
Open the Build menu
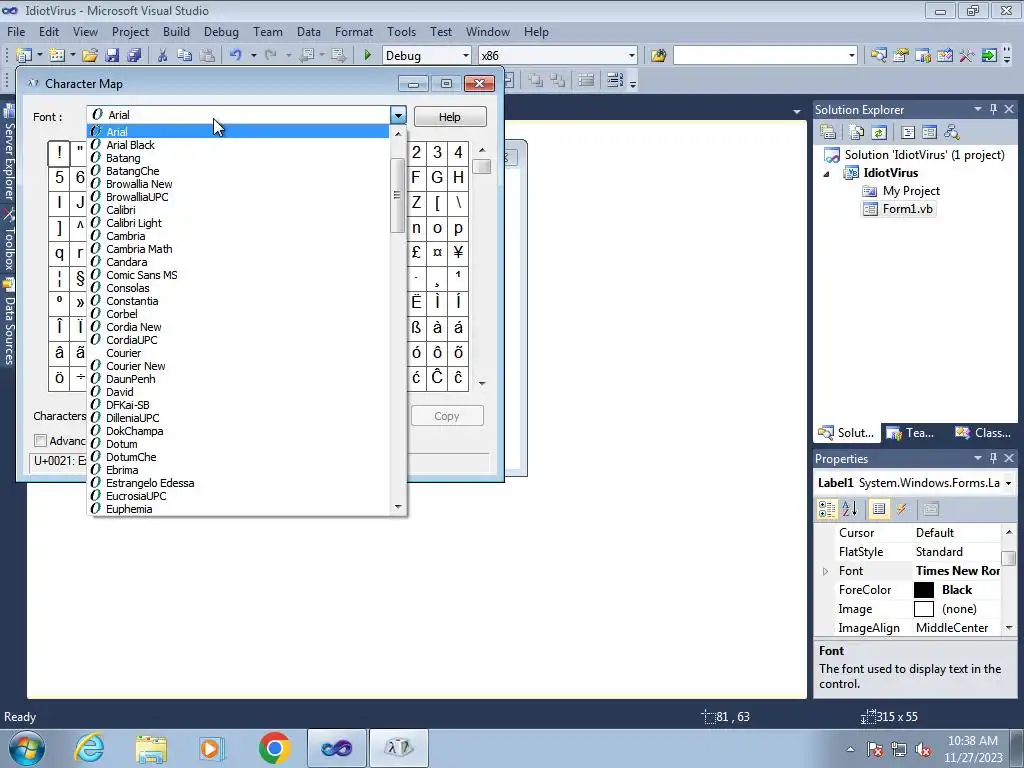pos(176,31)
